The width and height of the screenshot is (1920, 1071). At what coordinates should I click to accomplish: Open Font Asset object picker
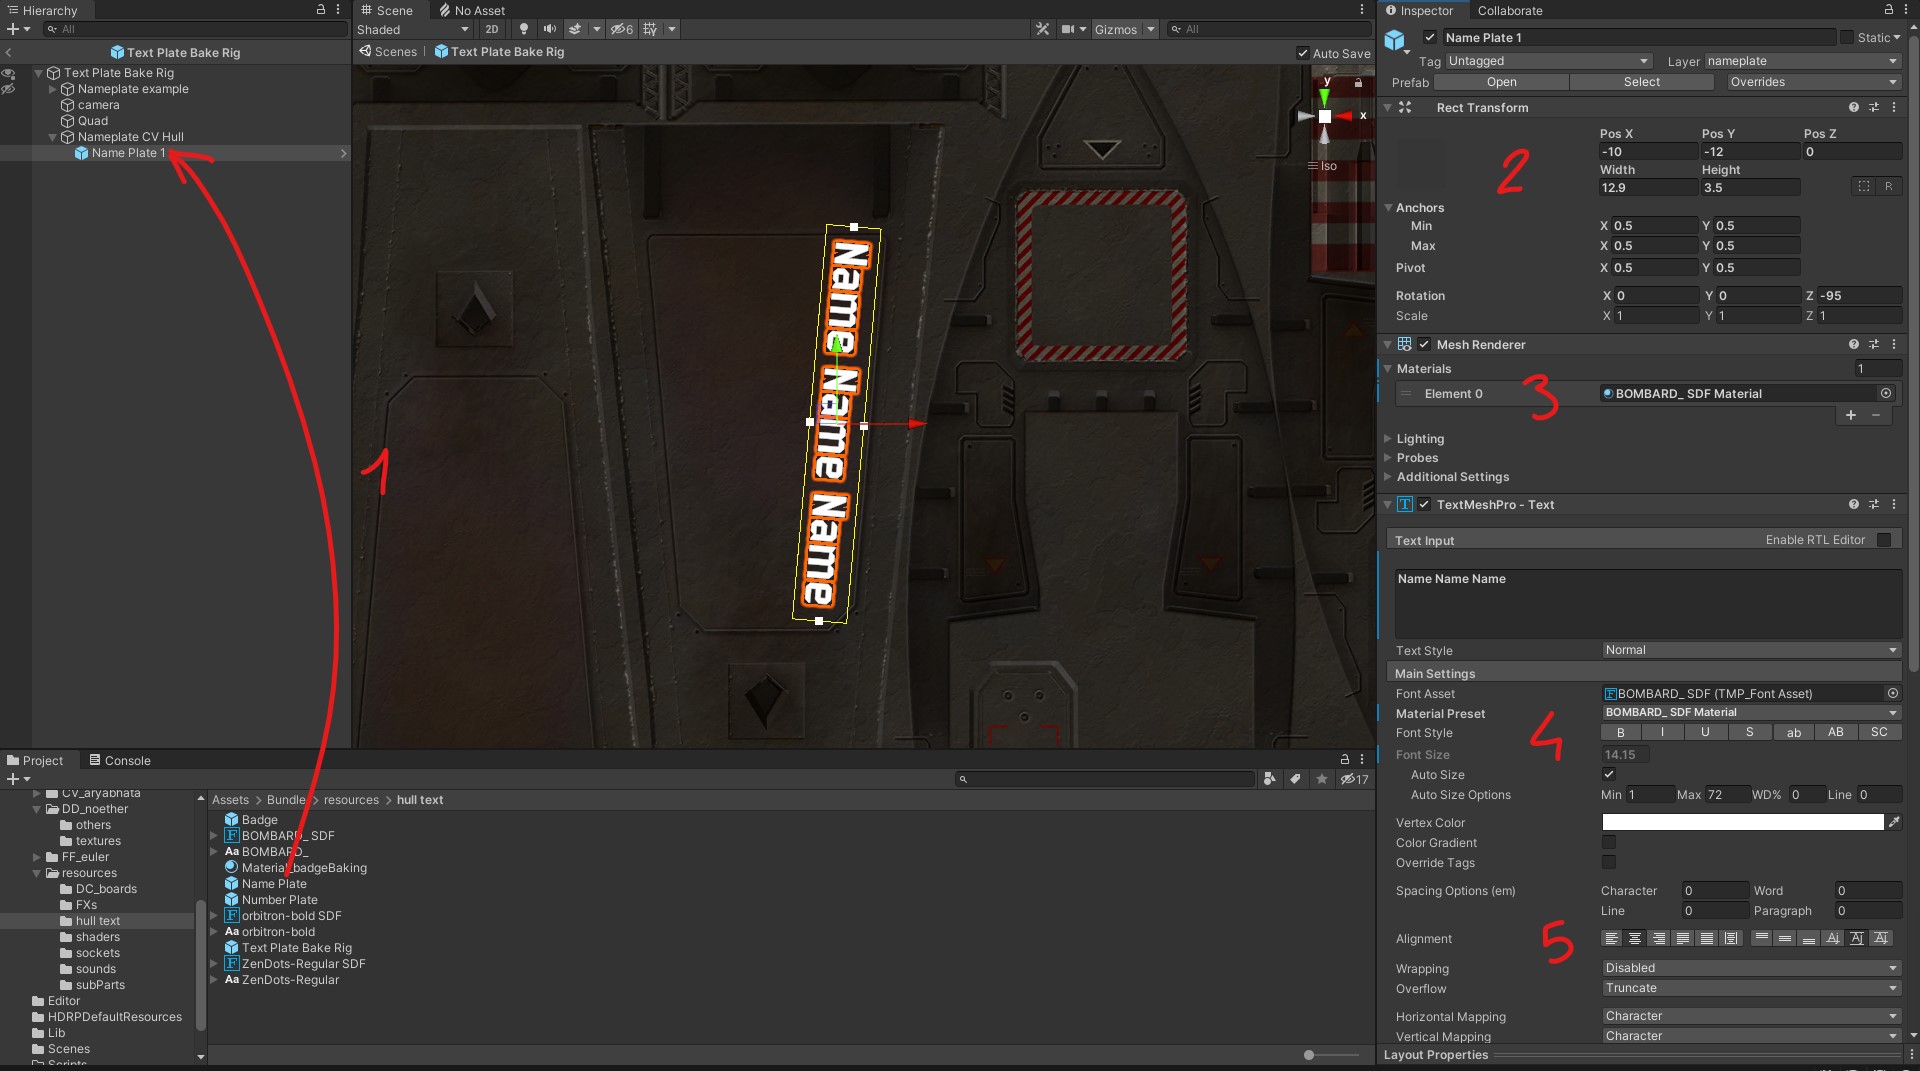[1892, 693]
